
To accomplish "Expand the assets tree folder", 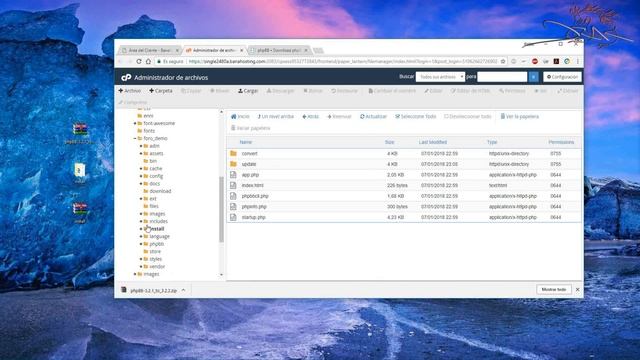I will 141,153.
